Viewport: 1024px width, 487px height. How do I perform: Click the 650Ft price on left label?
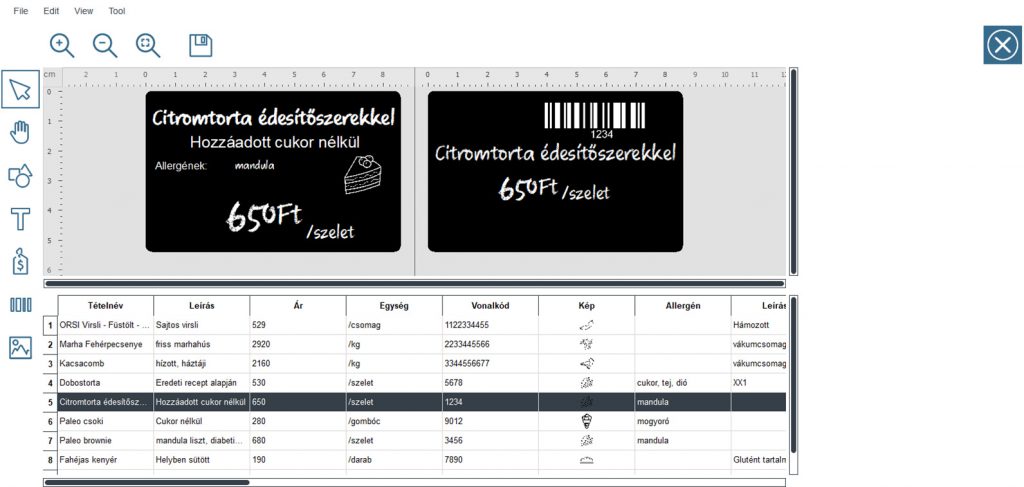[x=264, y=216]
